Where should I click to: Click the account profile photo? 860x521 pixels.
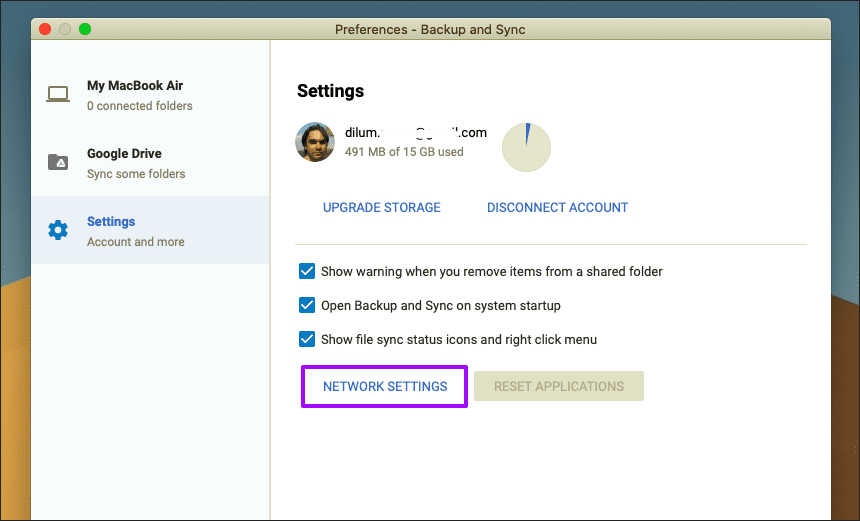pyautogui.click(x=315, y=142)
